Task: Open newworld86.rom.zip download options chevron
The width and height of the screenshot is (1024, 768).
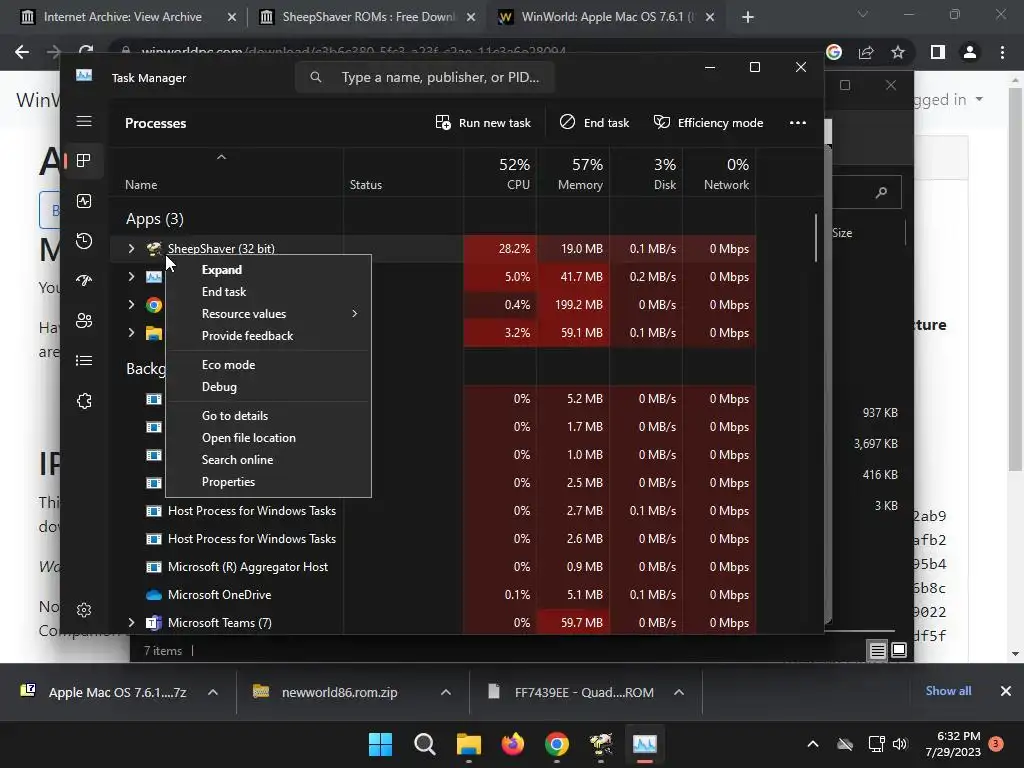Action: click(446, 692)
